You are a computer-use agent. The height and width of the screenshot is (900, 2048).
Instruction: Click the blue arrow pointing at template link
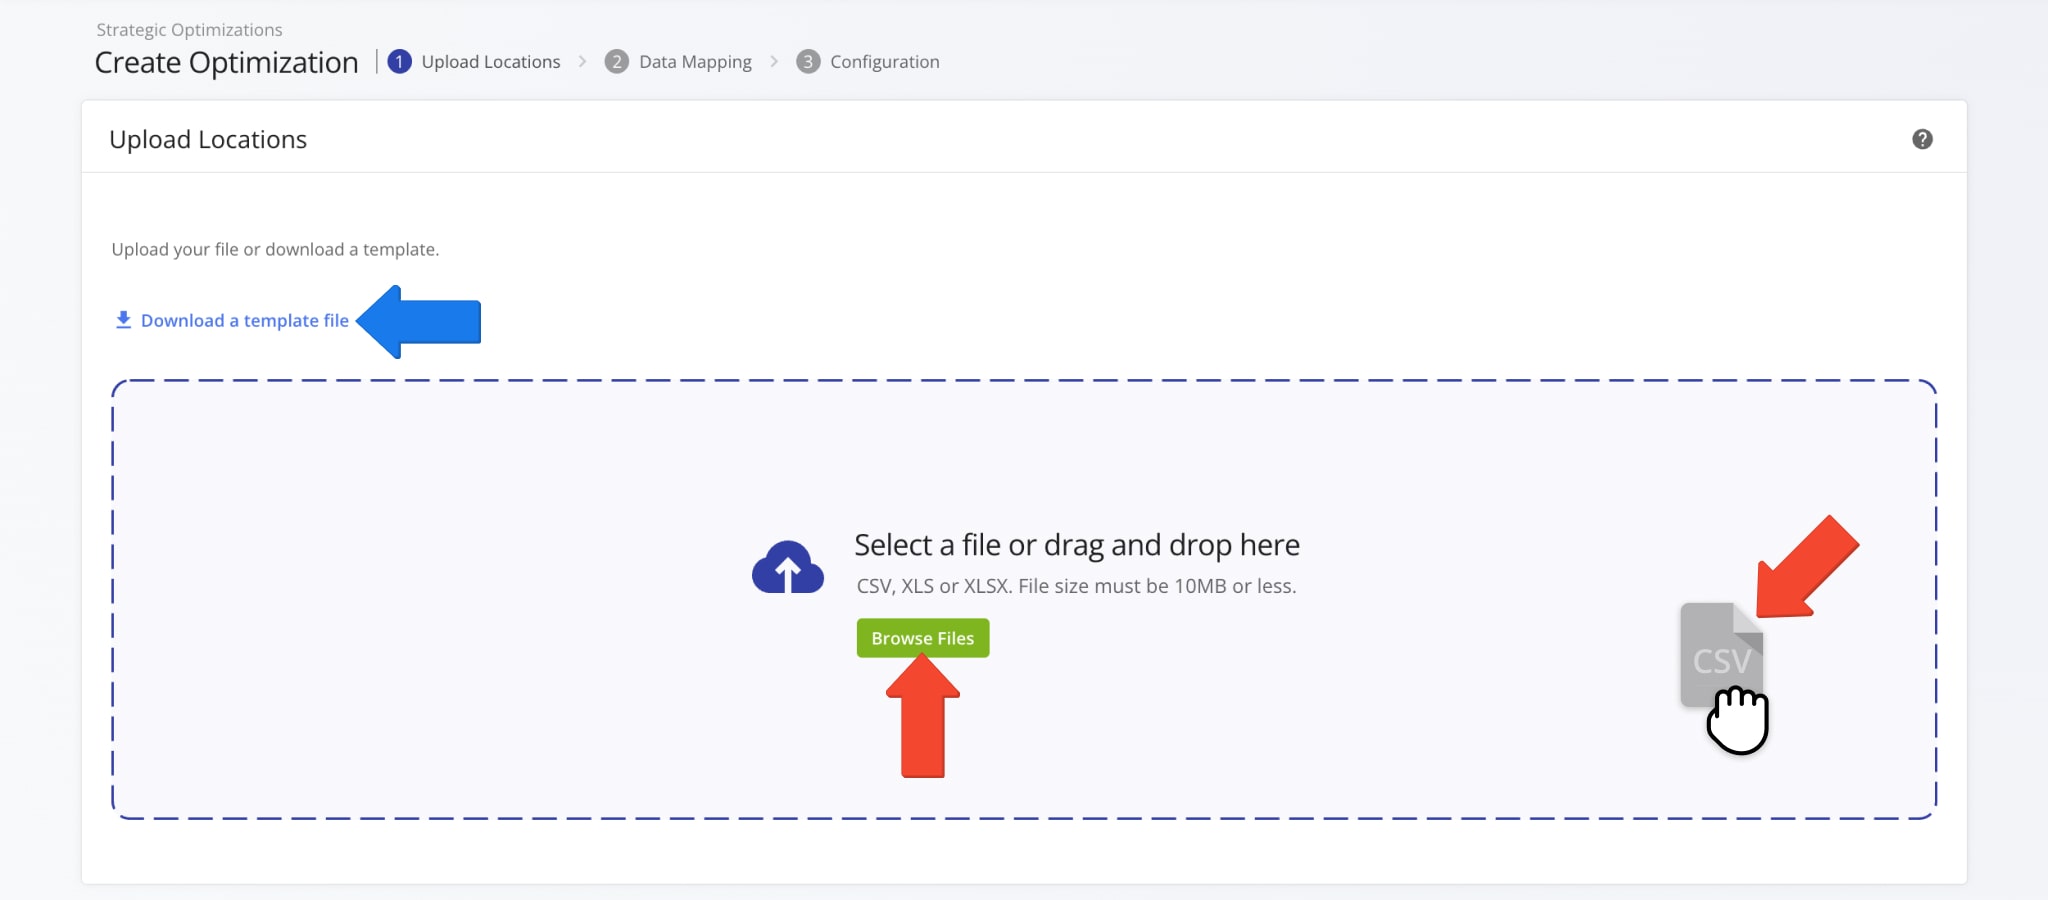(420, 320)
